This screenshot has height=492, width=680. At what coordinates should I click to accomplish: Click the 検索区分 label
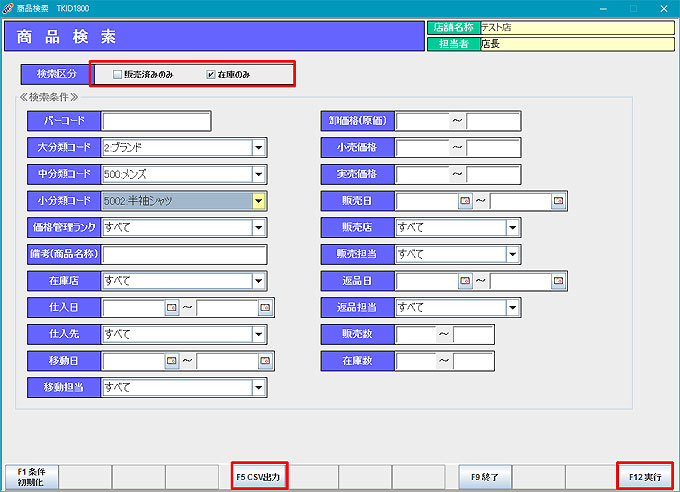pos(56,74)
